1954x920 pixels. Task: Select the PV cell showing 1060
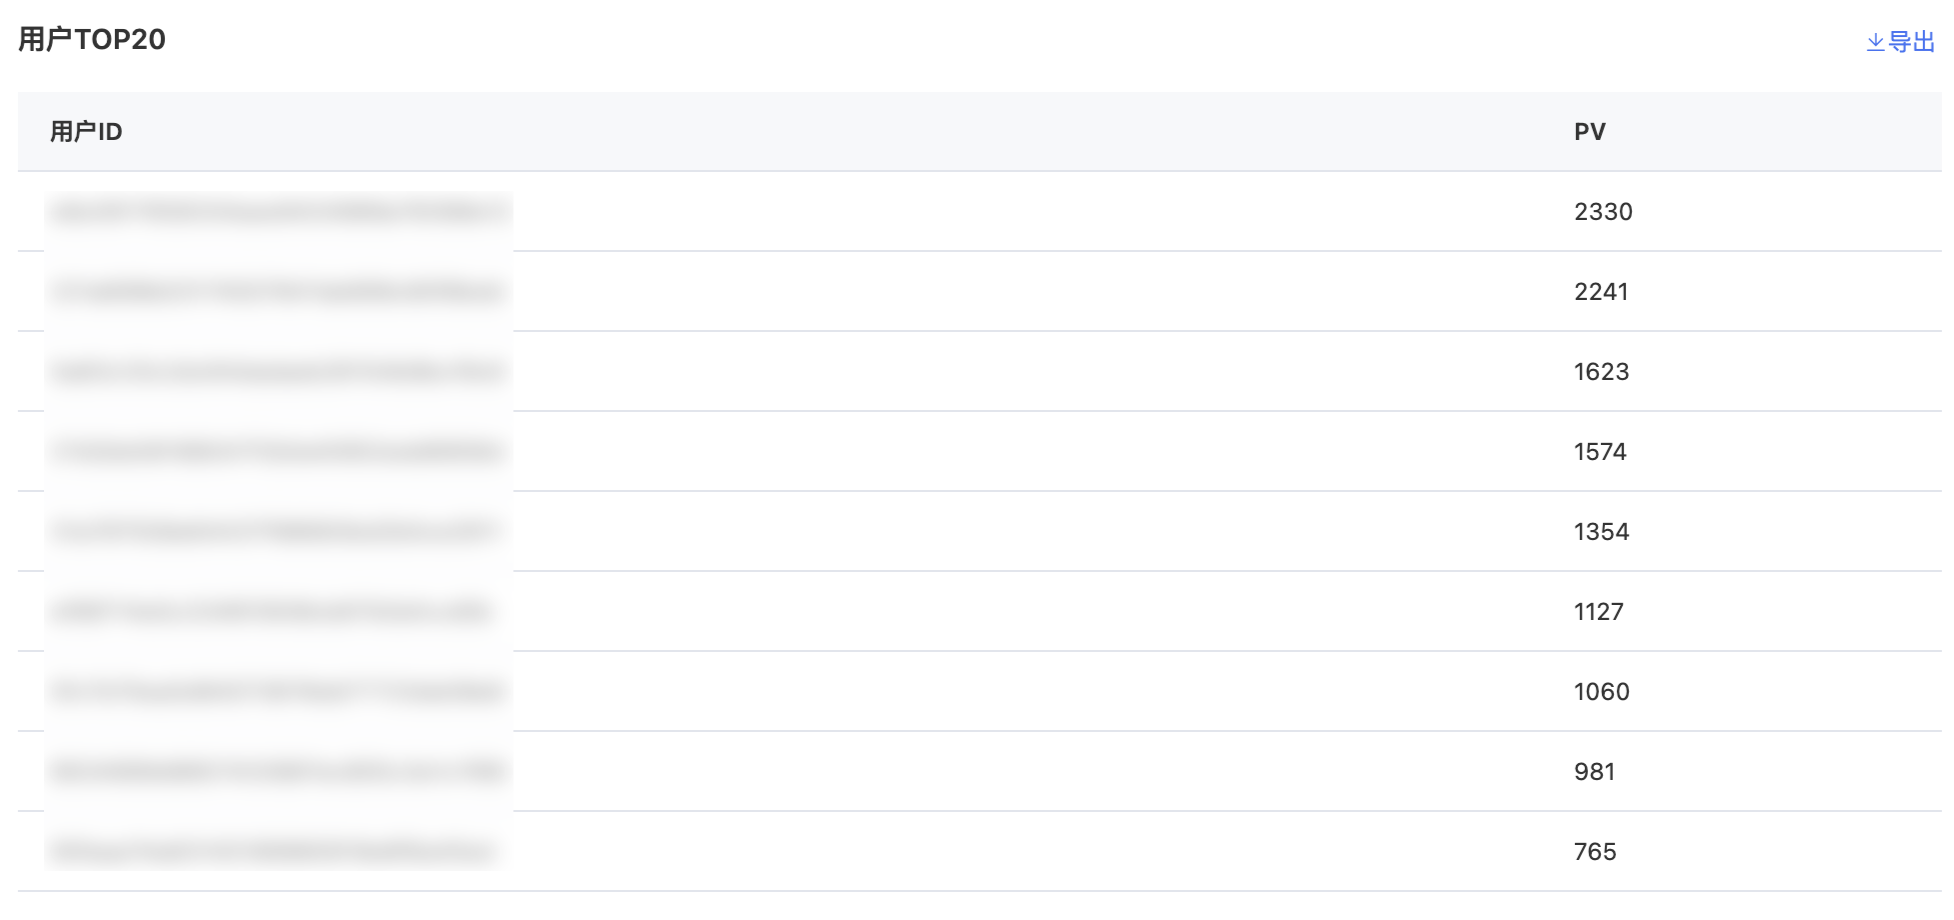(x=1601, y=692)
